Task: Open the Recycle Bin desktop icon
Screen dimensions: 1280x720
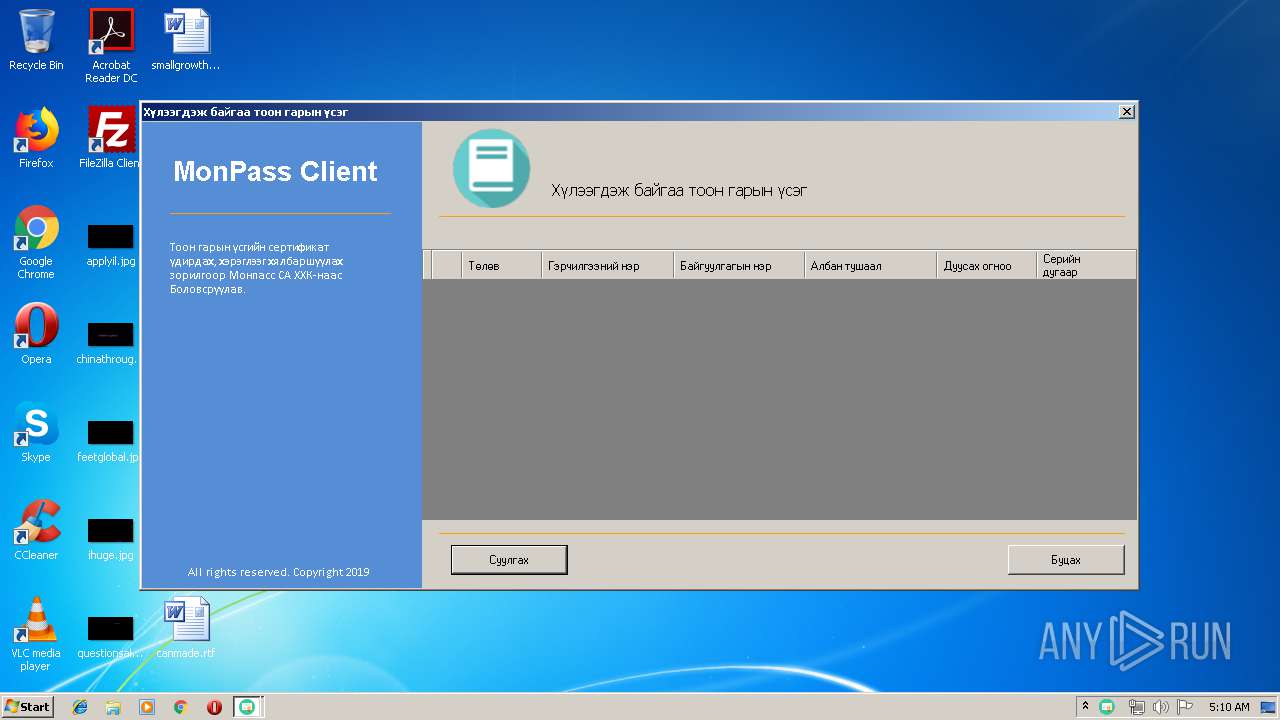Action: coord(36,41)
